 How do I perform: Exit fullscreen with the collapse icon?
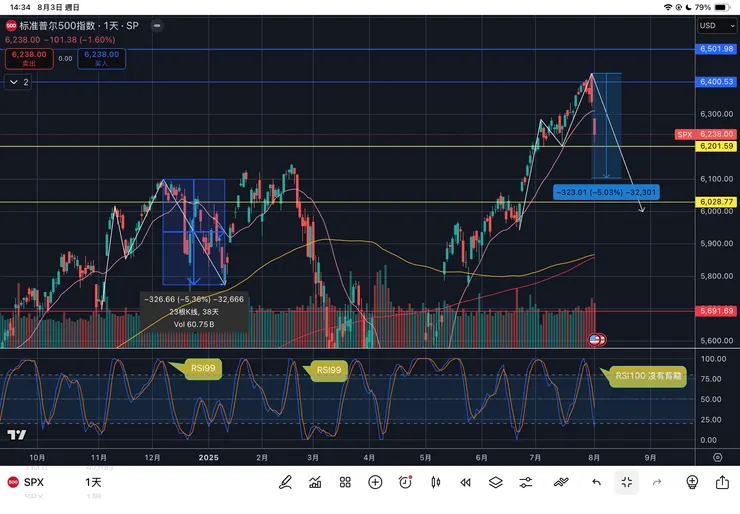point(627,482)
